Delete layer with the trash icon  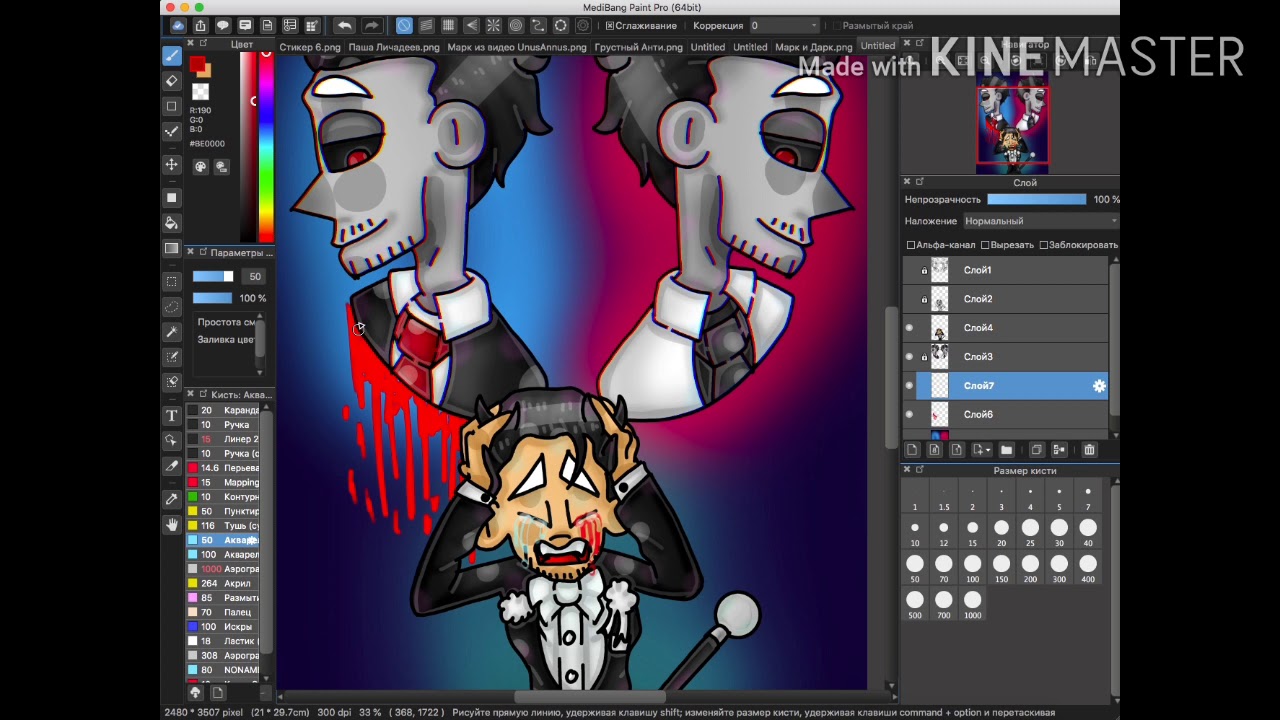click(1089, 450)
